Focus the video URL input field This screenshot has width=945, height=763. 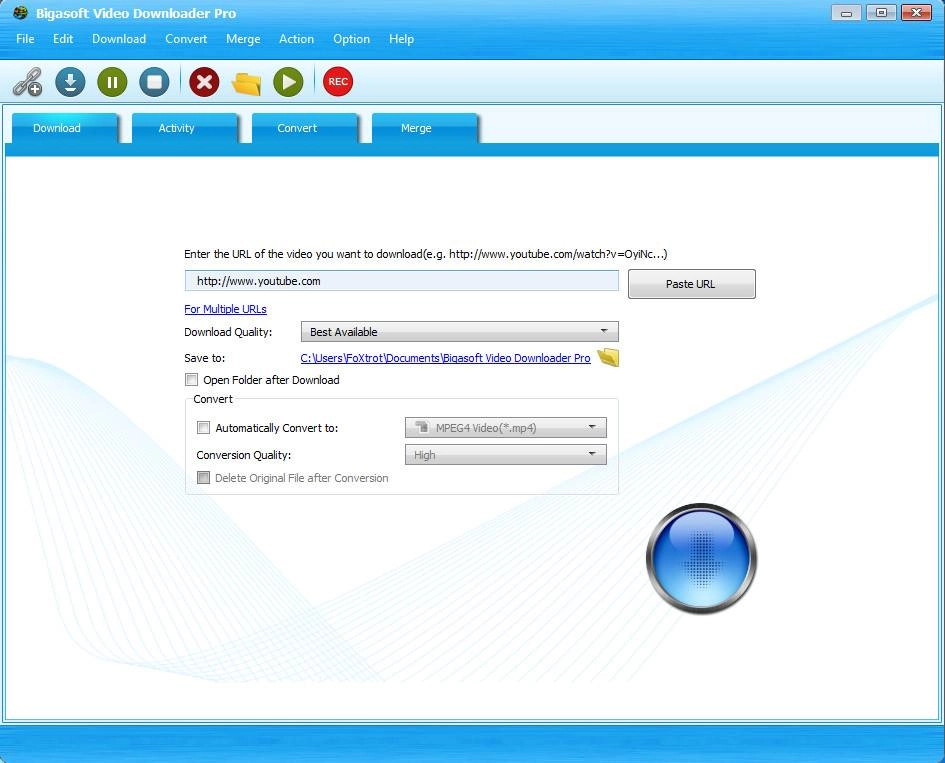click(x=401, y=281)
